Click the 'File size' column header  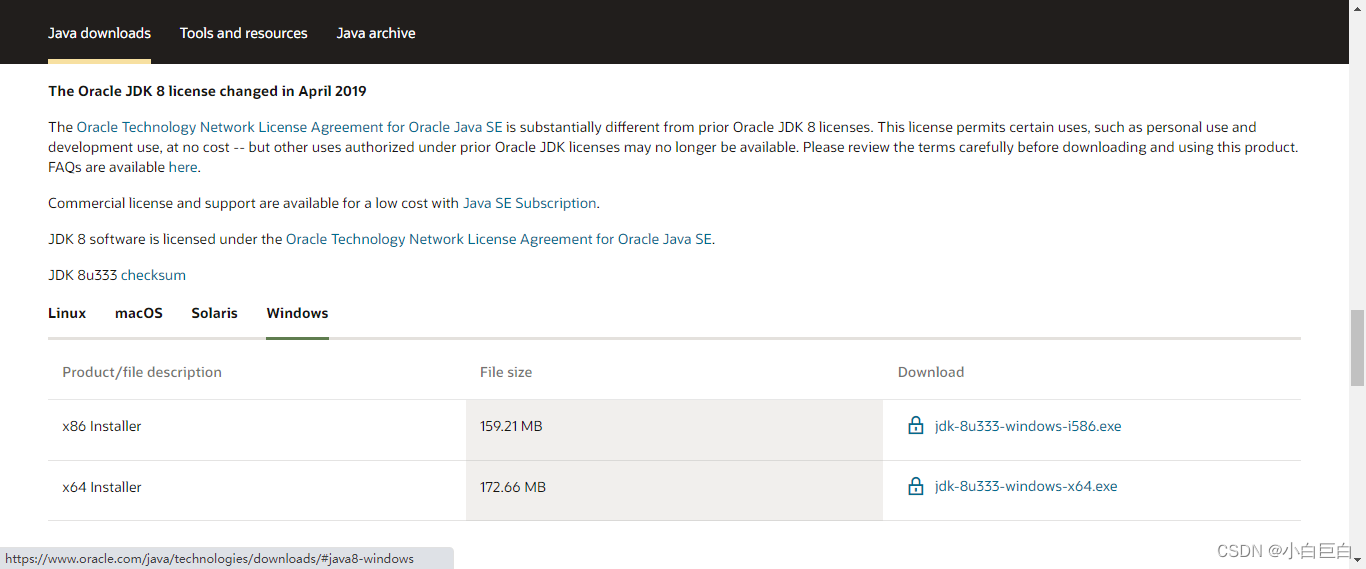coord(506,372)
